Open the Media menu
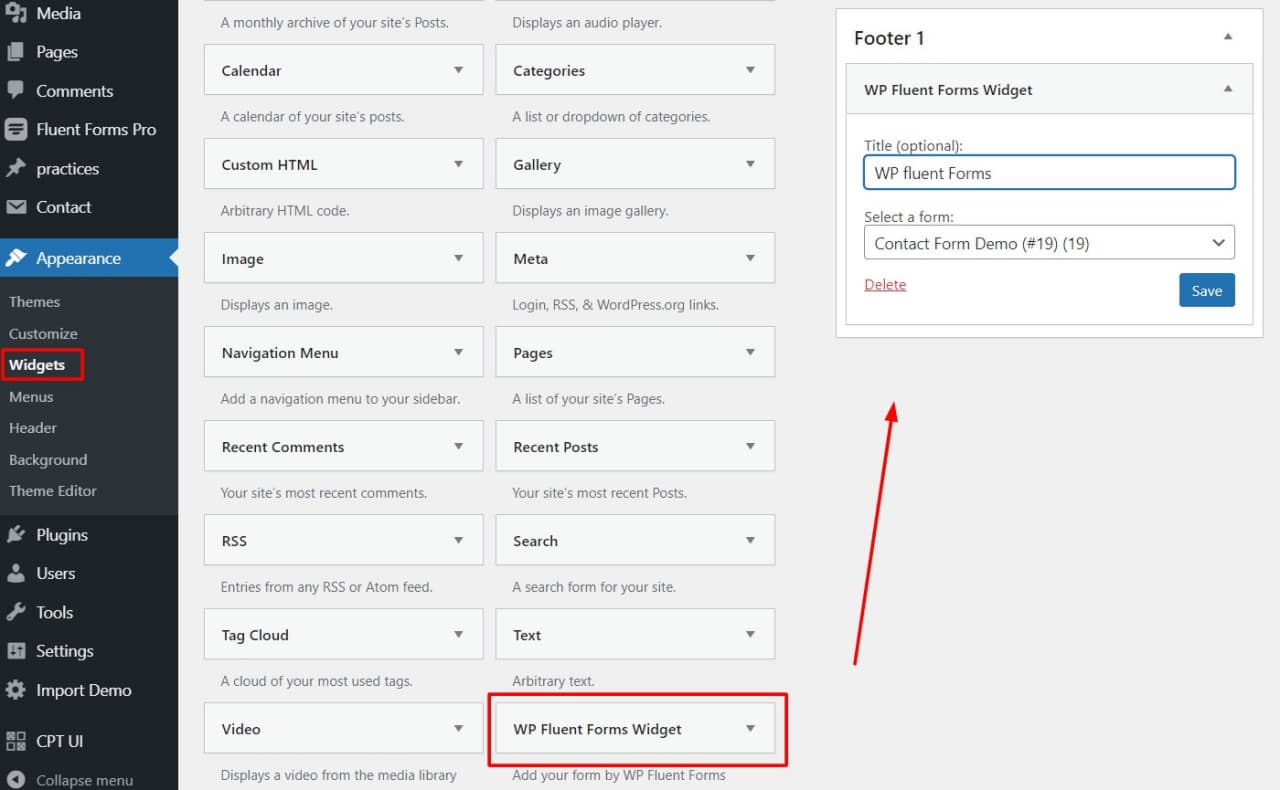 click(58, 14)
